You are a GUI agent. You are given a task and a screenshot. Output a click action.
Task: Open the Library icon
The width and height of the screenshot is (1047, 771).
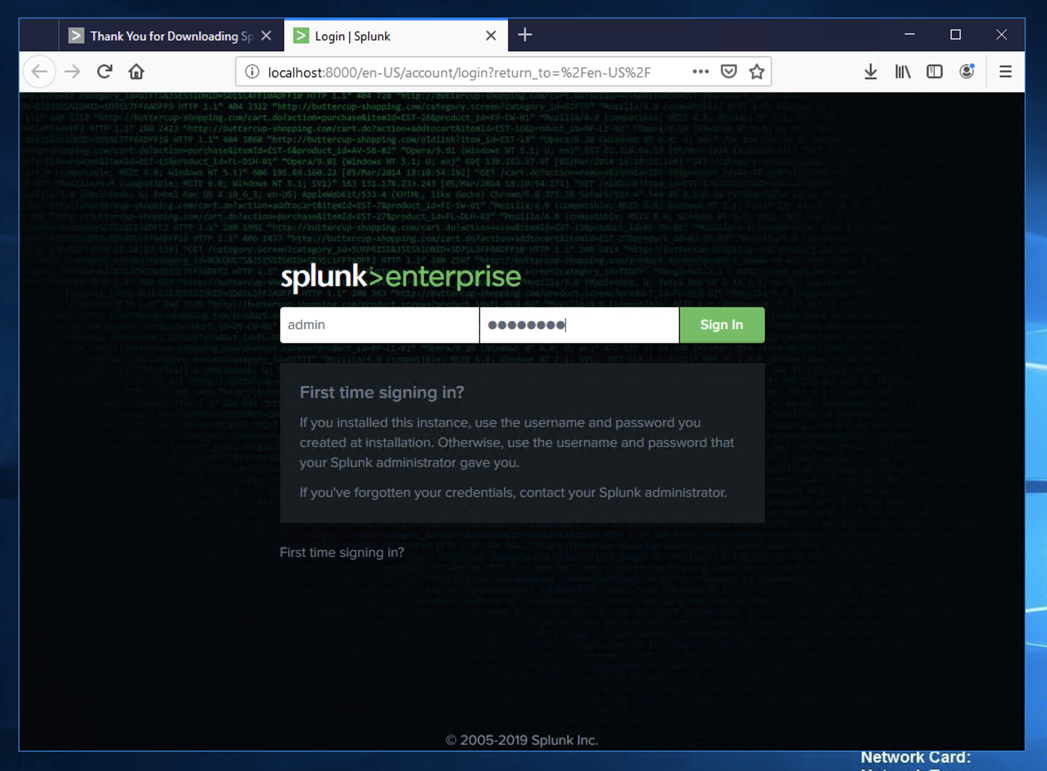(x=903, y=71)
